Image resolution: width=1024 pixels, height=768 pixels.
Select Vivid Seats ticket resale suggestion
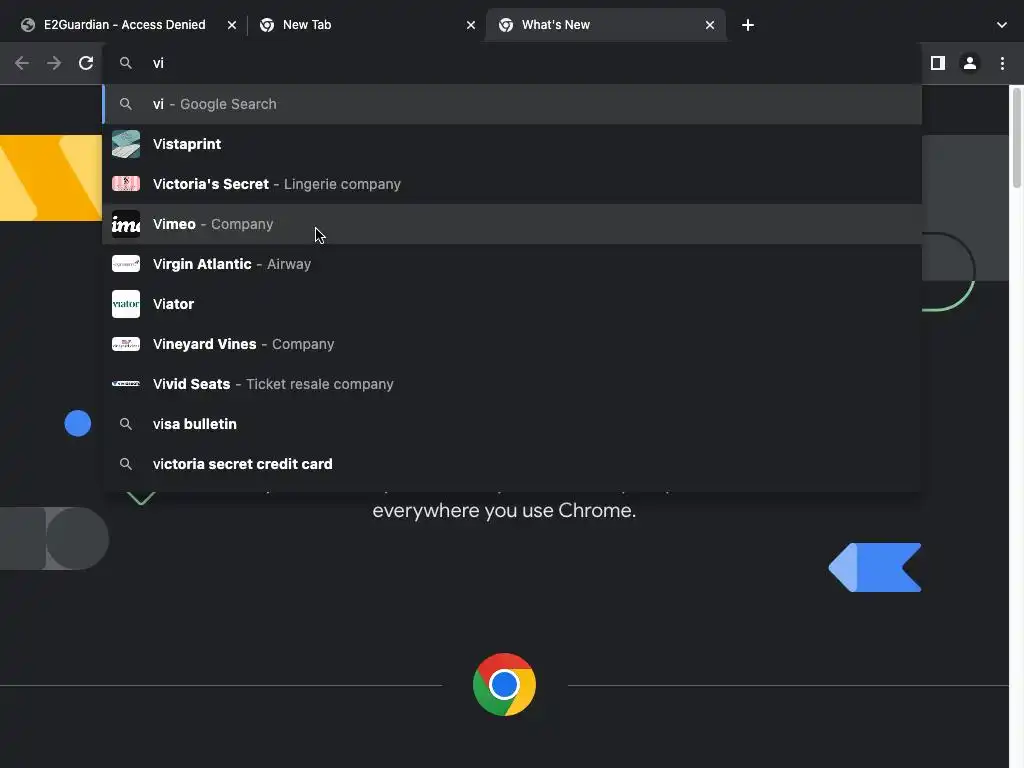pos(512,384)
